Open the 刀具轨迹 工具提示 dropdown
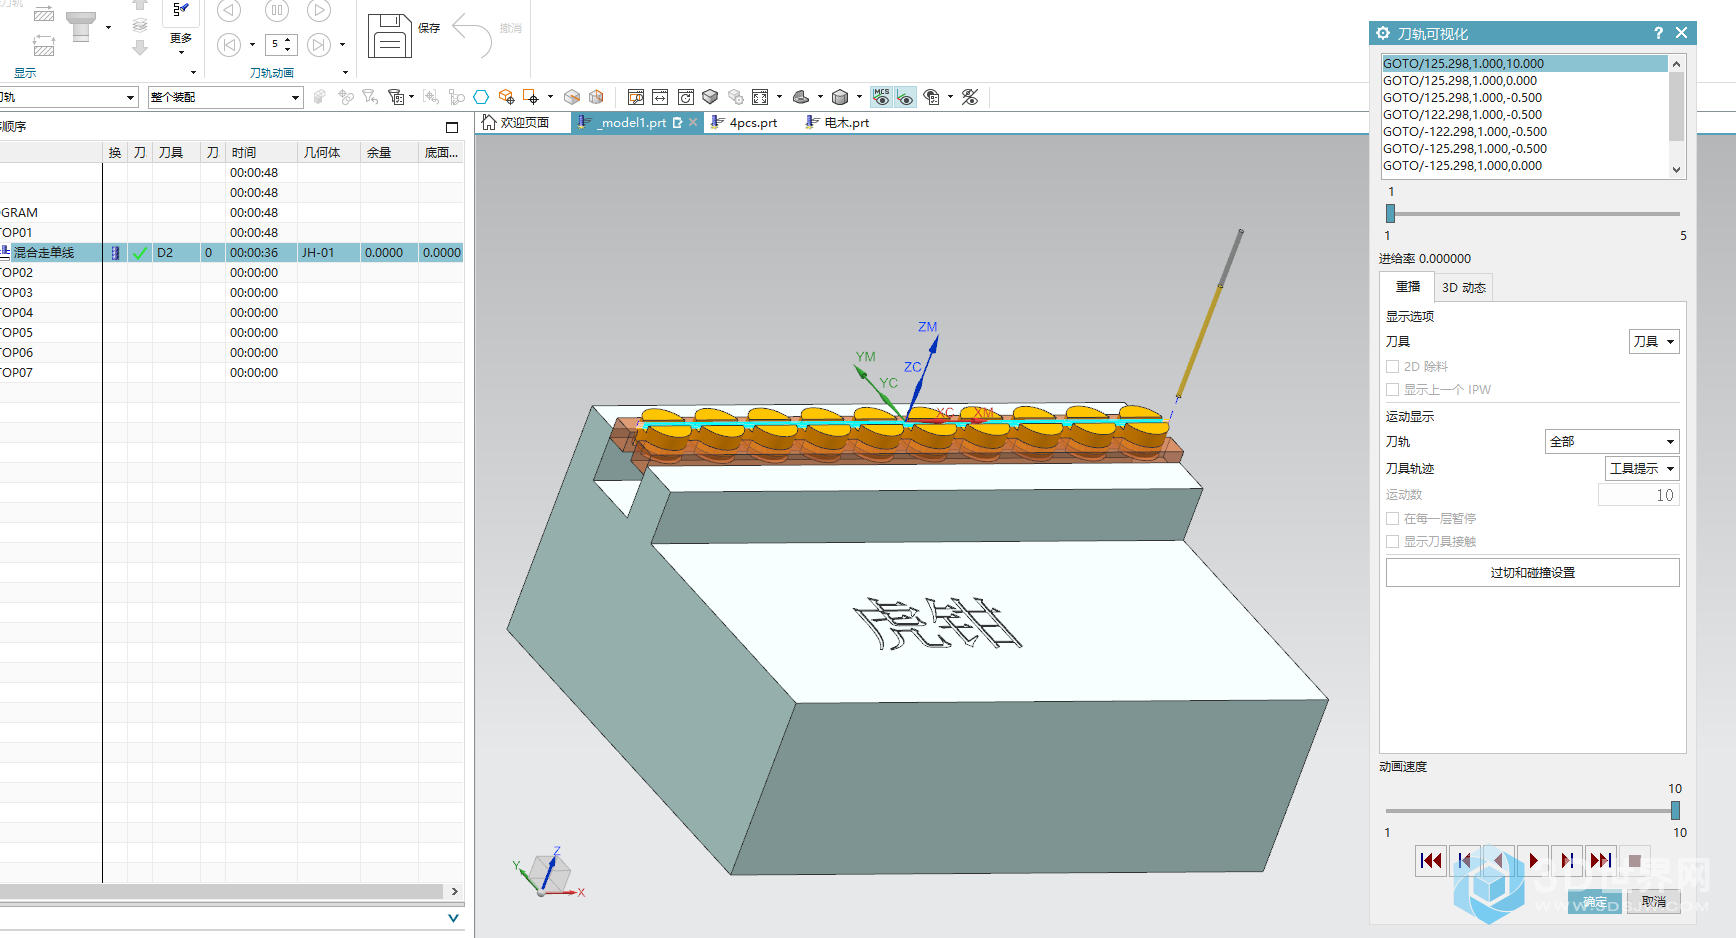 point(1642,469)
